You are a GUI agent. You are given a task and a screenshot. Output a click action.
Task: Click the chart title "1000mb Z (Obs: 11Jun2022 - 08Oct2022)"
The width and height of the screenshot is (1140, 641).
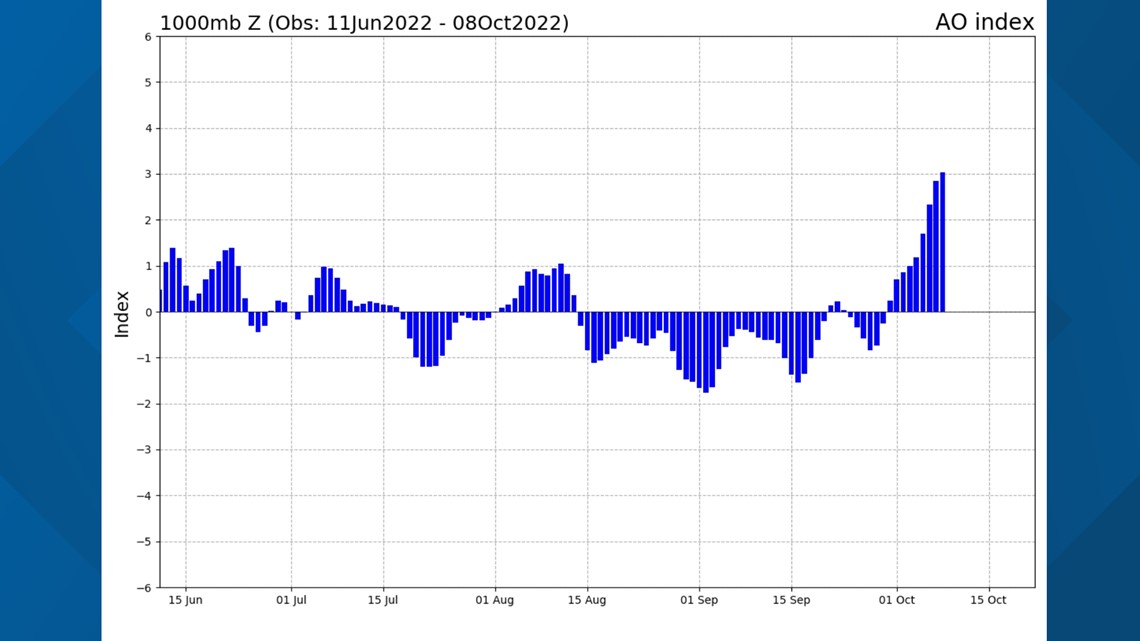coord(364,23)
